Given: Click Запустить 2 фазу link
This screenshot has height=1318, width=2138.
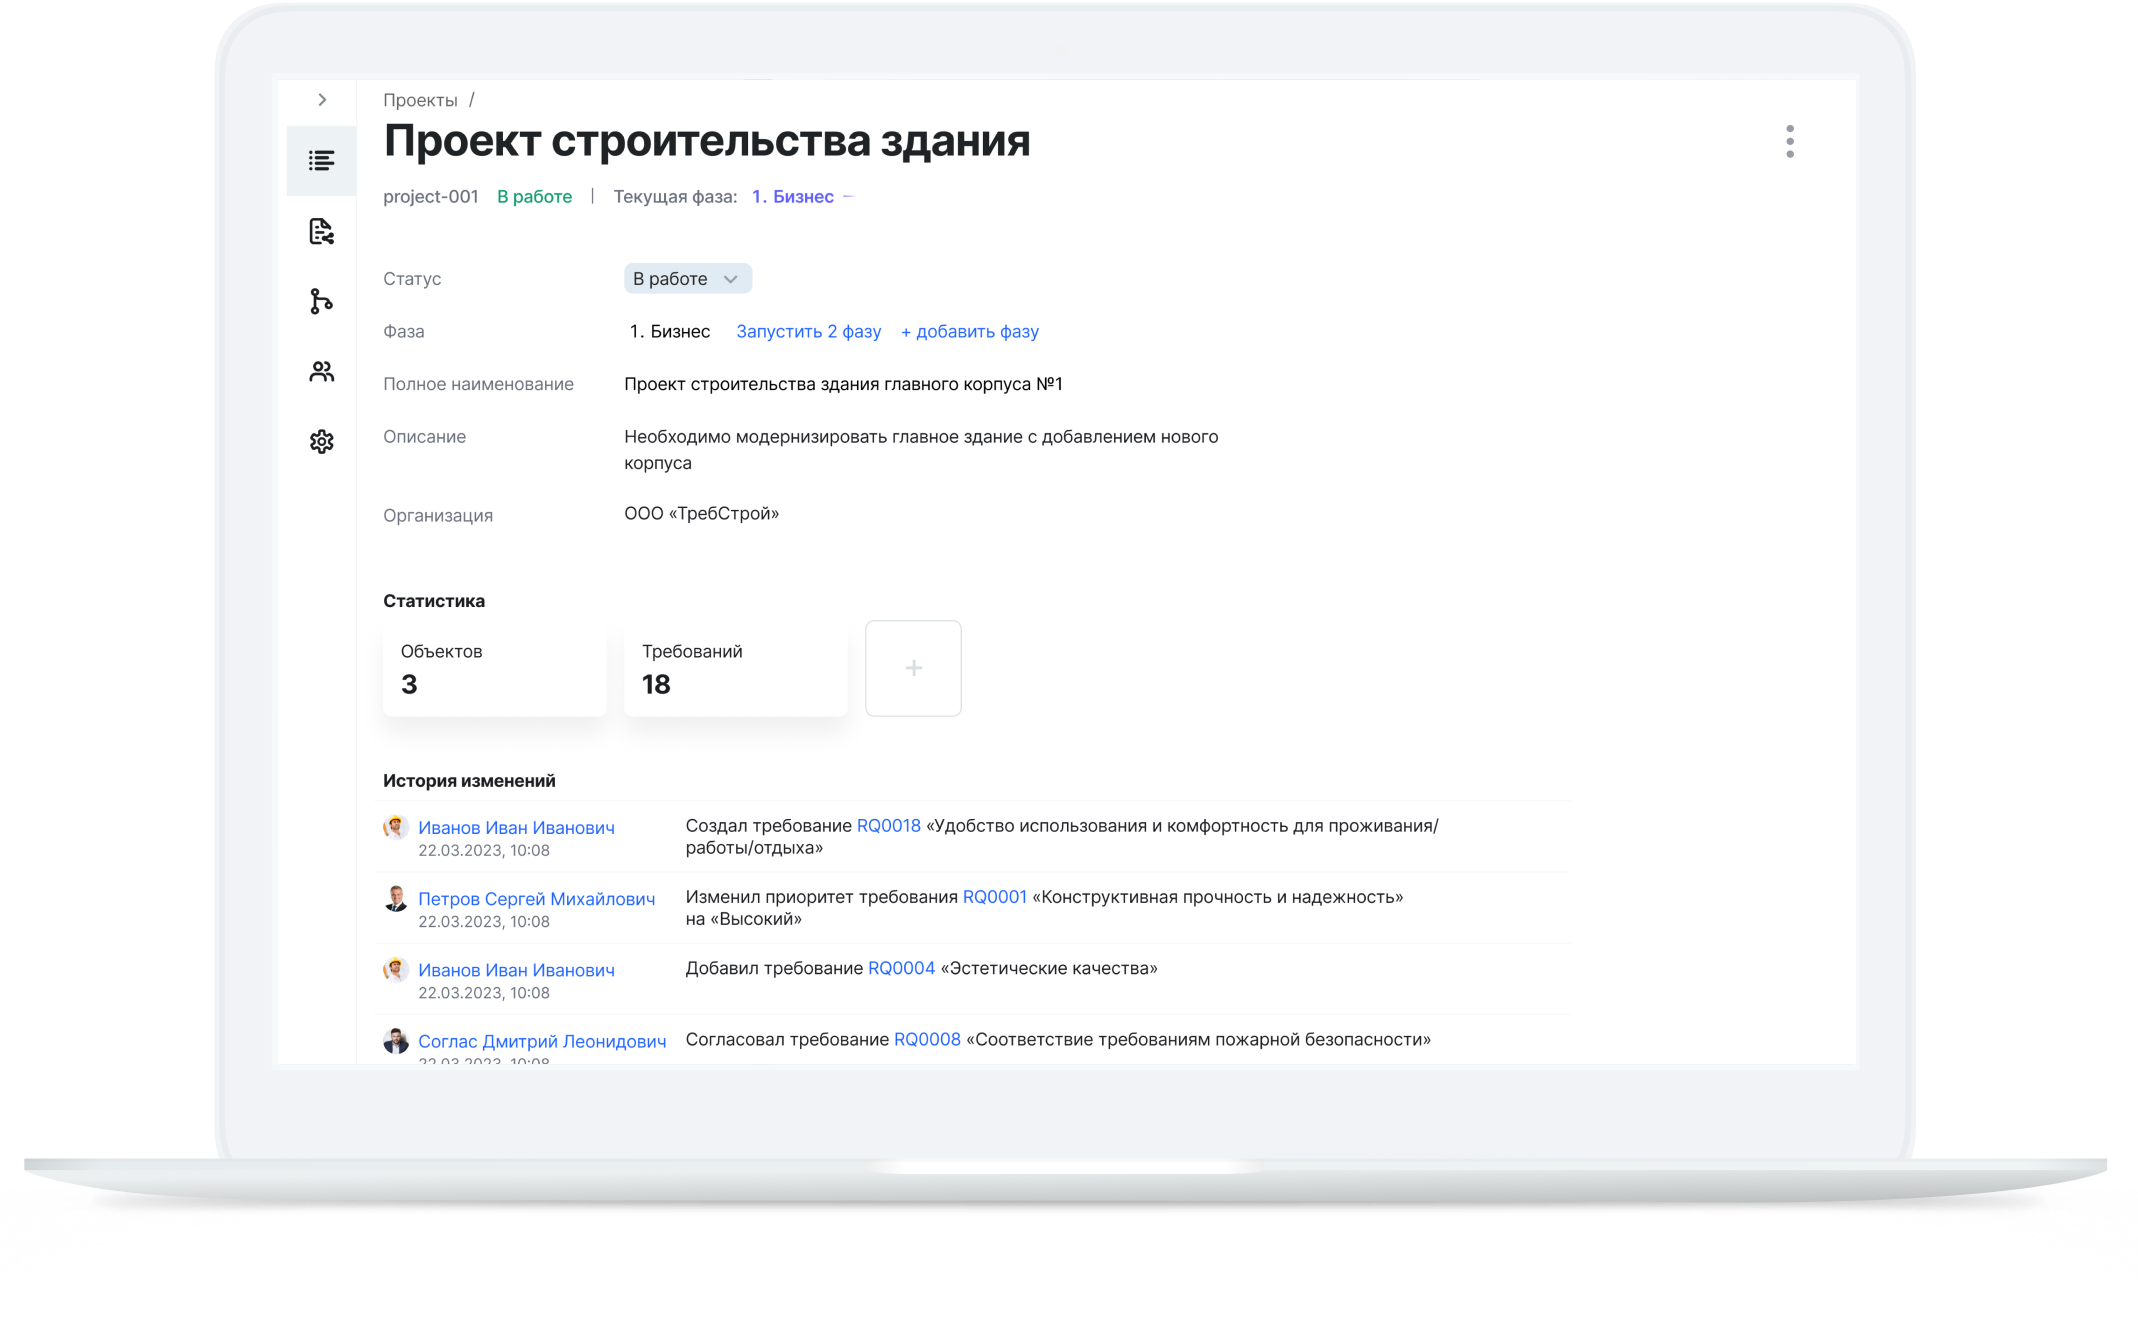Looking at the screenshot, I should [x=808, y=331].
